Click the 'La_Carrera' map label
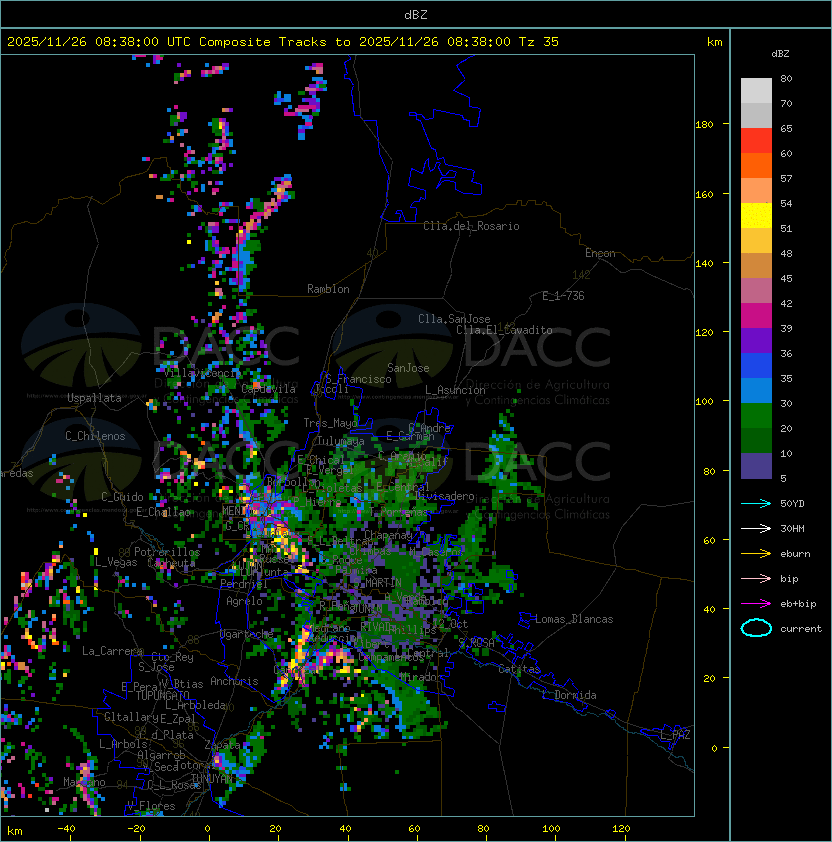This screenshot has height=842, width=832. point(113,651)
